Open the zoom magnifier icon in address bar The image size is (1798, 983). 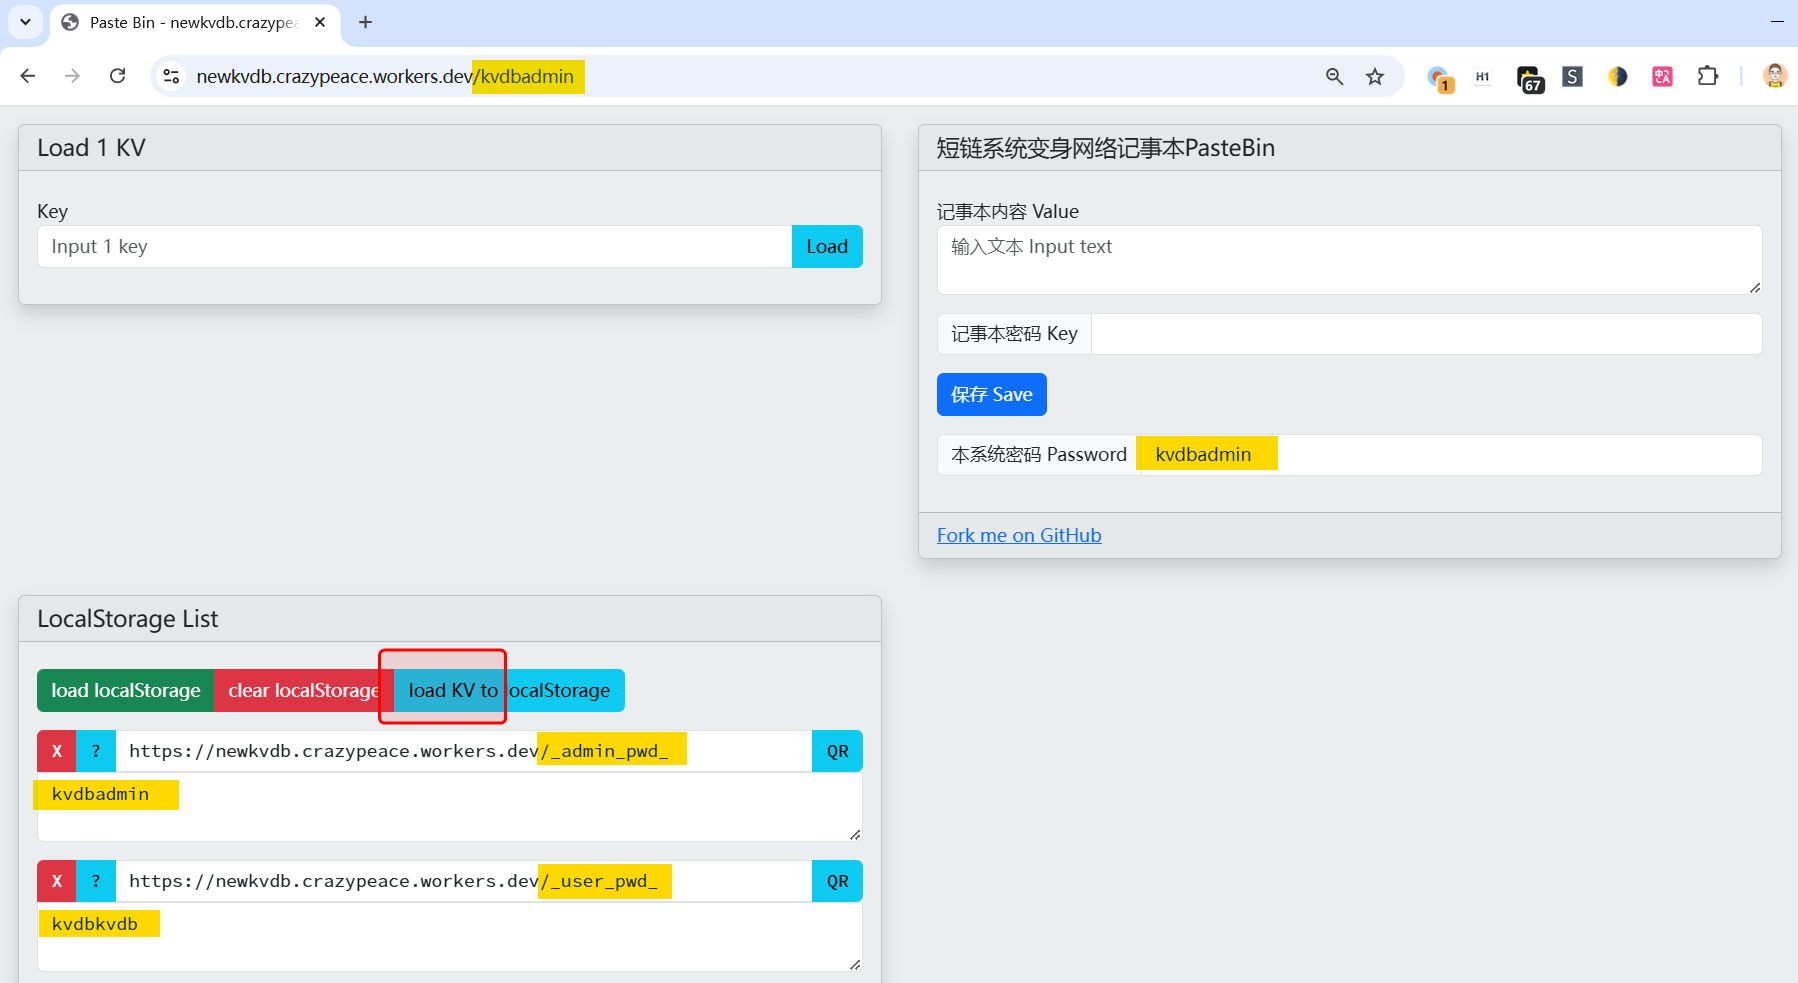(x=1334, y=76)
